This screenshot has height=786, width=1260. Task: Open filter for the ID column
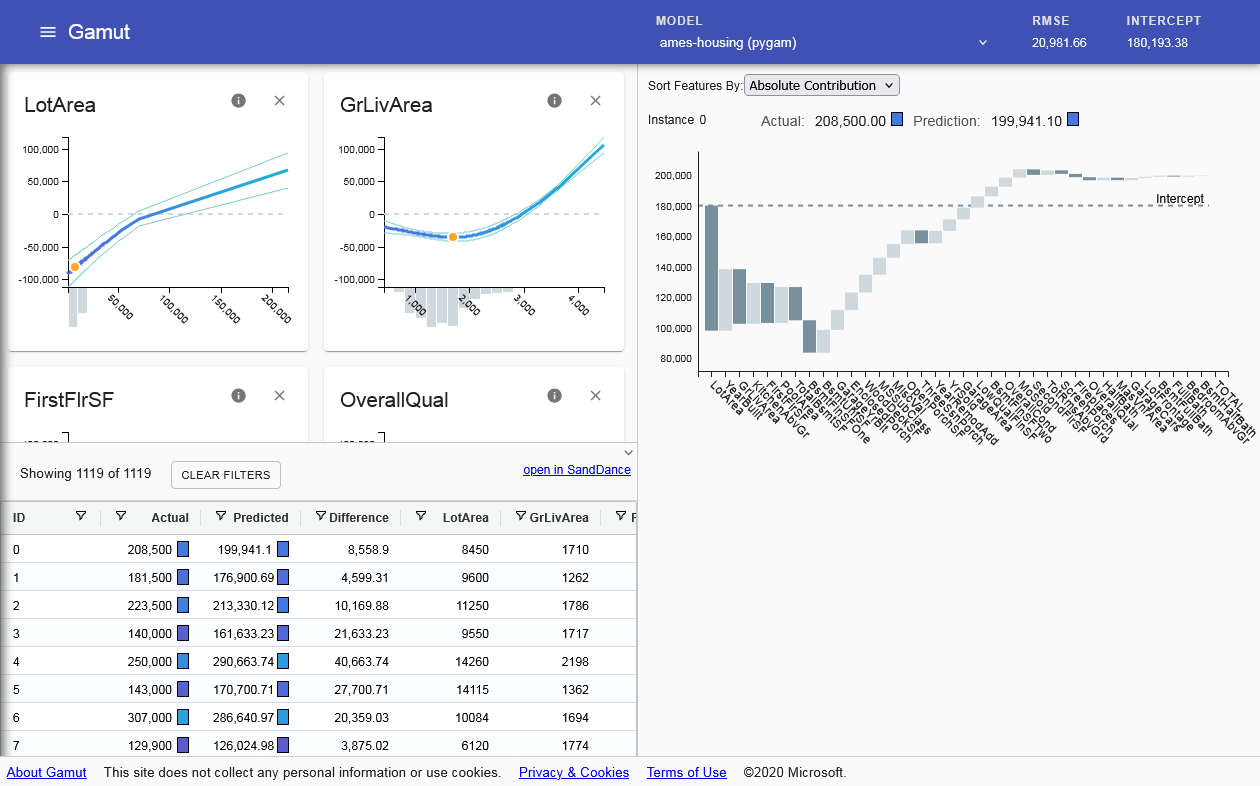point(81,516)
